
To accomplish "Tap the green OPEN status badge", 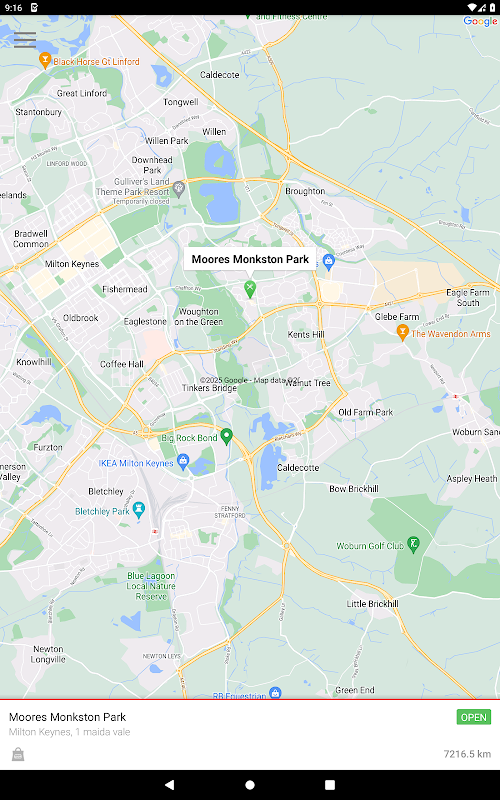I will tap(473, 717).
